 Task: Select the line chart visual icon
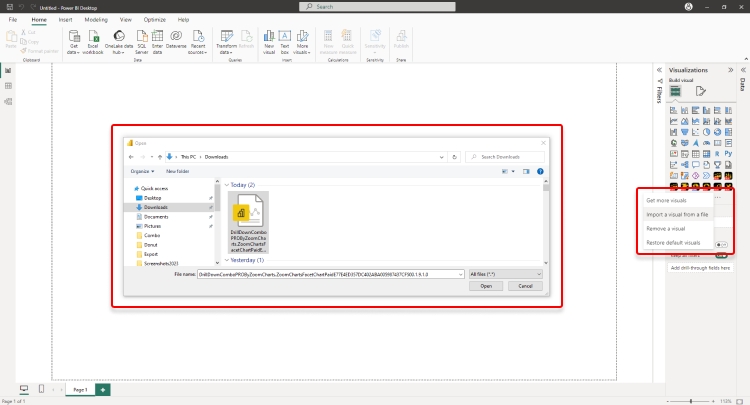click(x=673, y=121)
